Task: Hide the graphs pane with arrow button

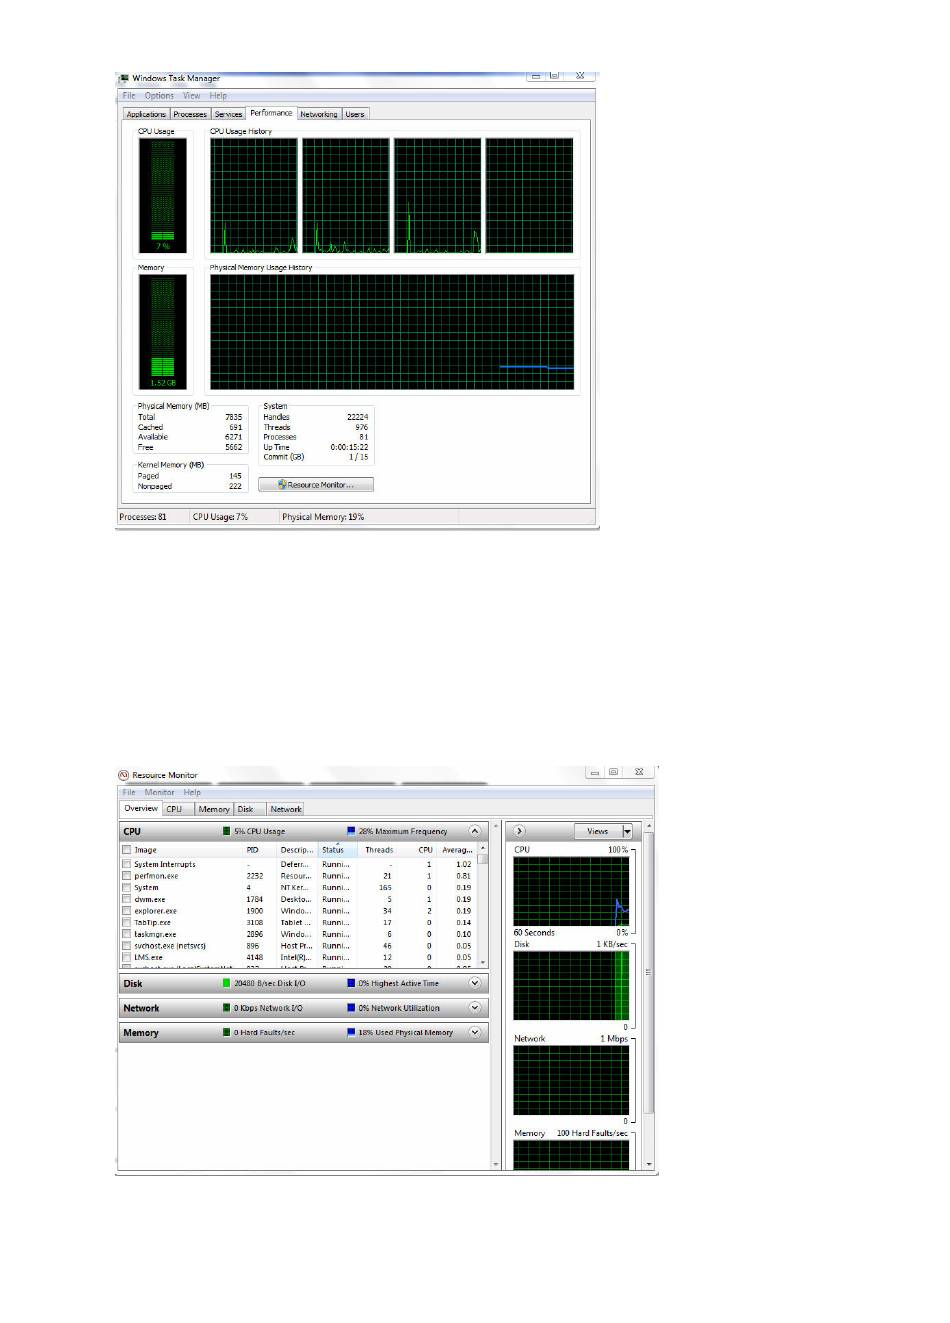Action: [519, 831]
